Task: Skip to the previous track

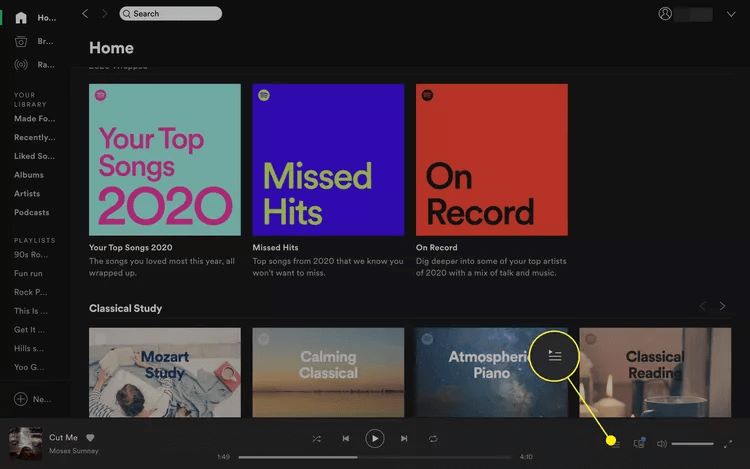Action: [346, 438]
